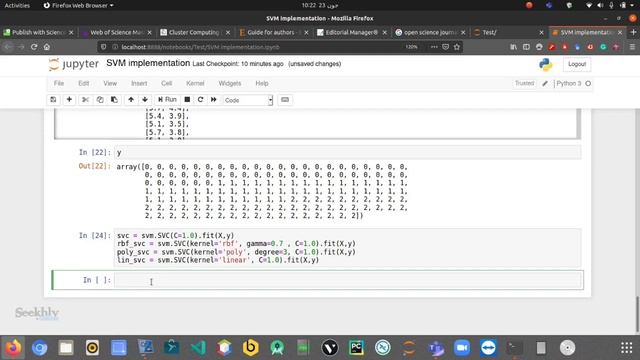The height and width of the screenshot is (360, 640).
Task: Open the Widgets menu in Jupyter
Action: 230,83
